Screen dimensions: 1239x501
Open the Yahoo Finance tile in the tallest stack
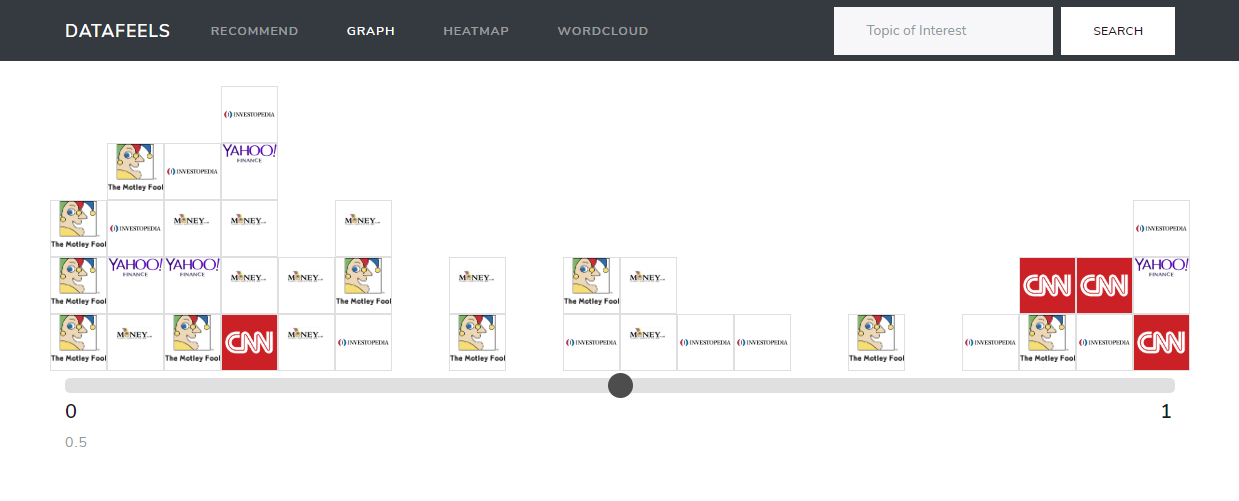click(249, 171)
